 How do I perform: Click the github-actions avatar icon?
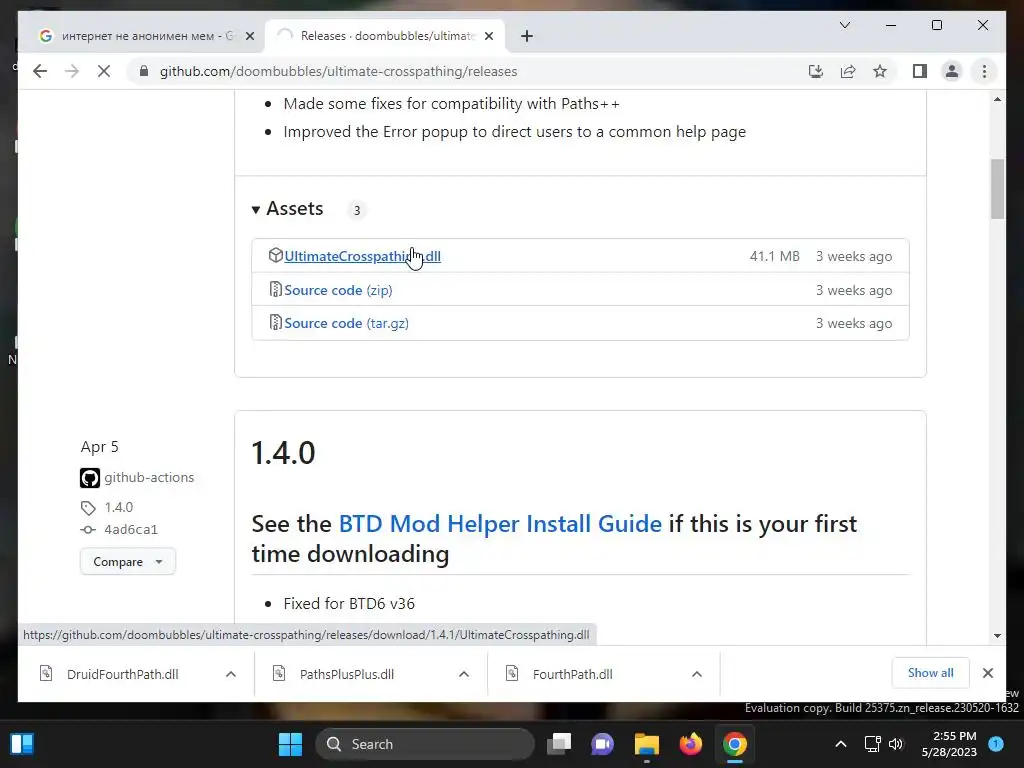pyautogui.click(x=90, y=478)
